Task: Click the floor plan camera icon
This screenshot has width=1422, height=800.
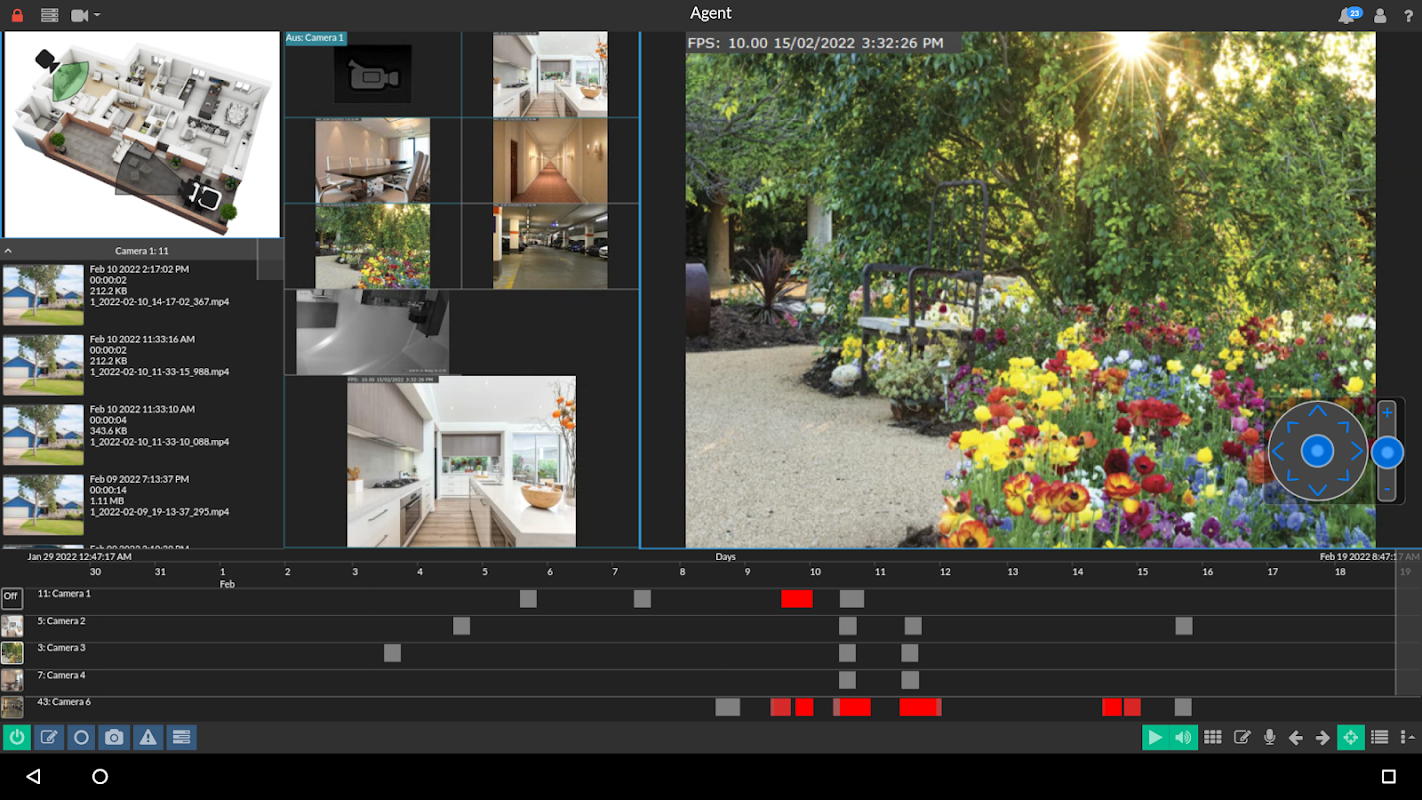Action: tap(46, 61)
